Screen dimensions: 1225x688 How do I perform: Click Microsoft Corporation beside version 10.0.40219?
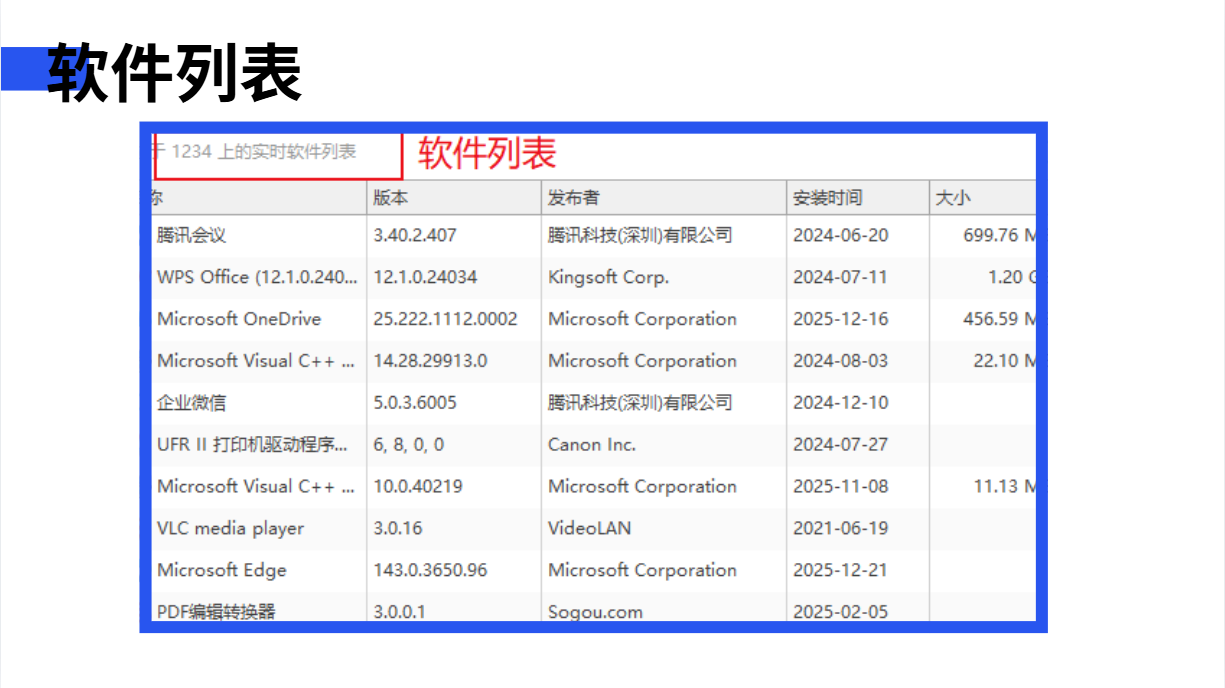[x=642, y=487]
